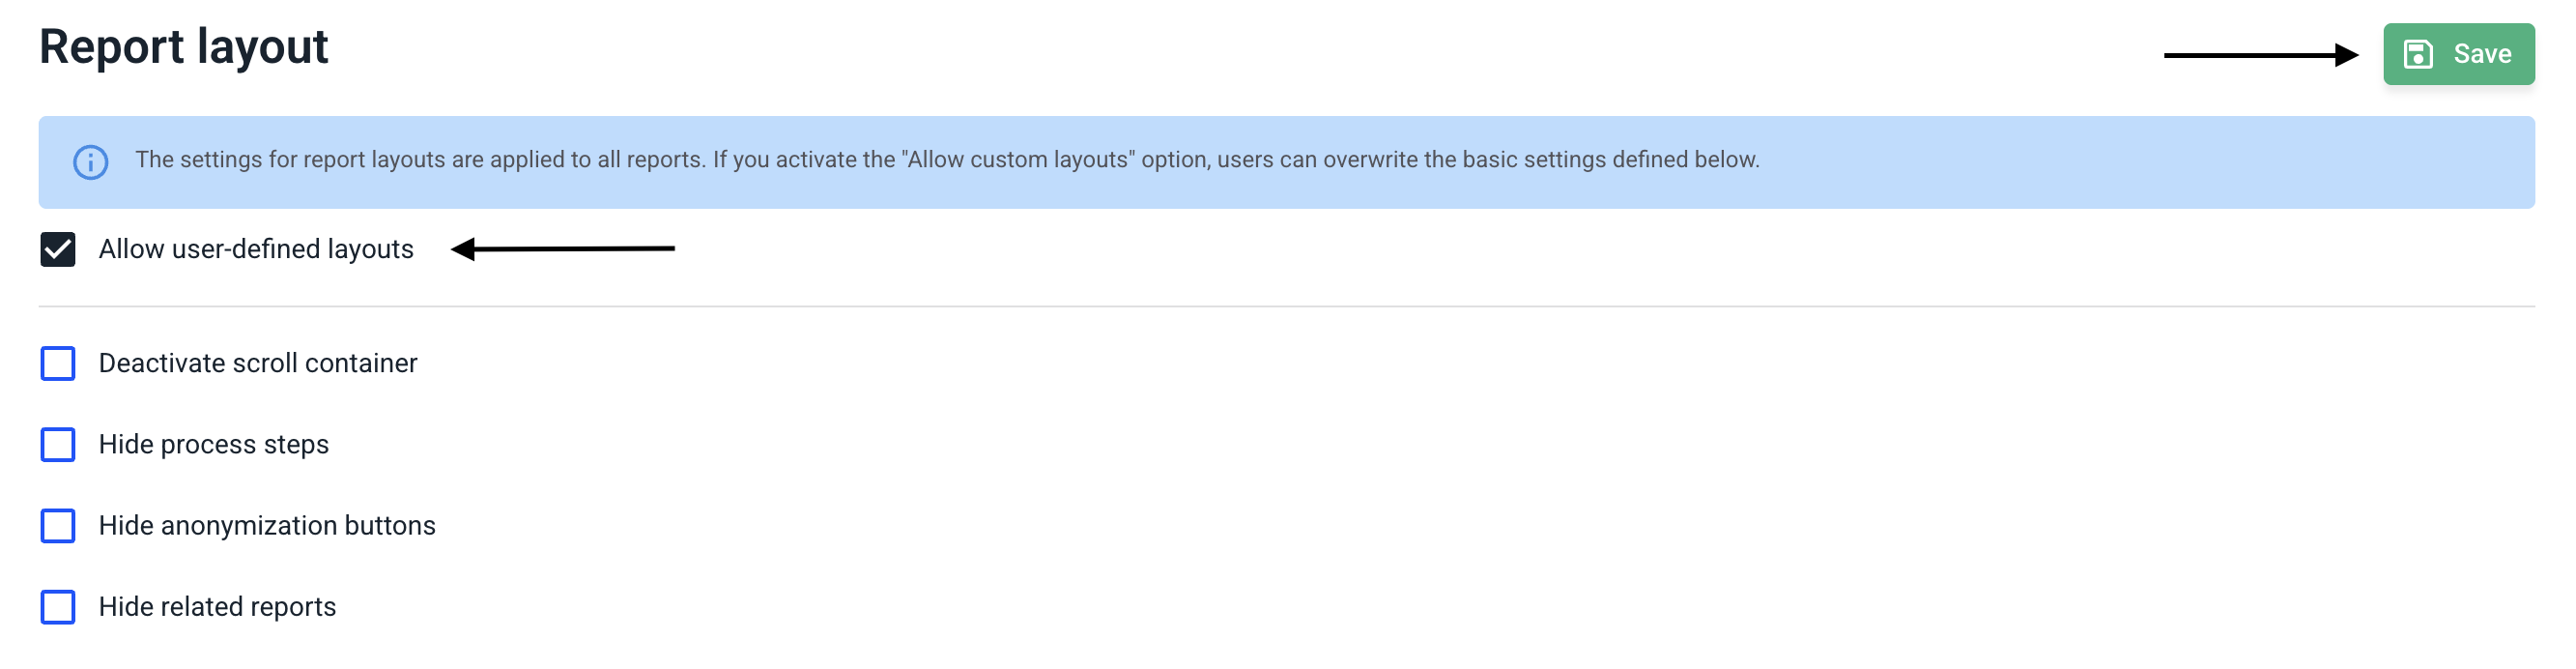Screen dimensions: 2576x669
Task: Click the "Deactivate scroll container" label text
Action: [x=258, y=363]
